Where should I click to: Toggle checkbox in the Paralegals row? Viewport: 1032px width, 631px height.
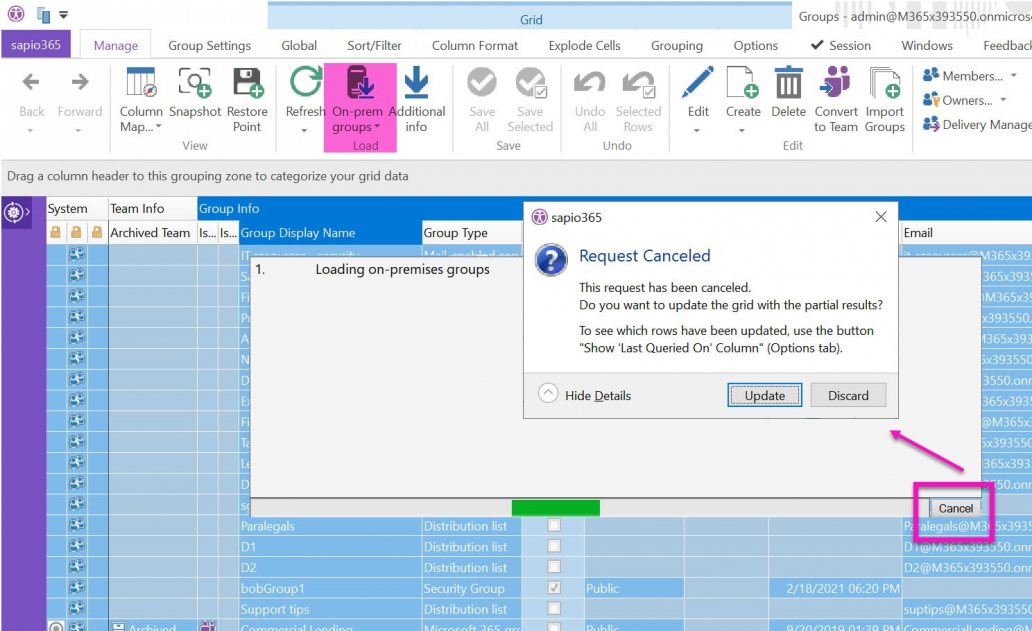(x=554, y=525)
